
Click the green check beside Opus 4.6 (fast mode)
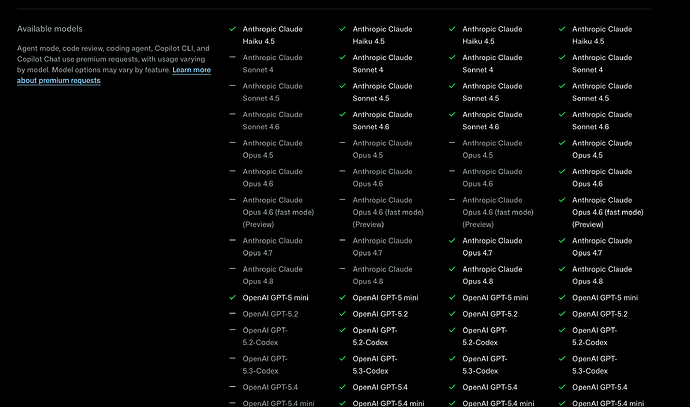click(x=562, y=200)
